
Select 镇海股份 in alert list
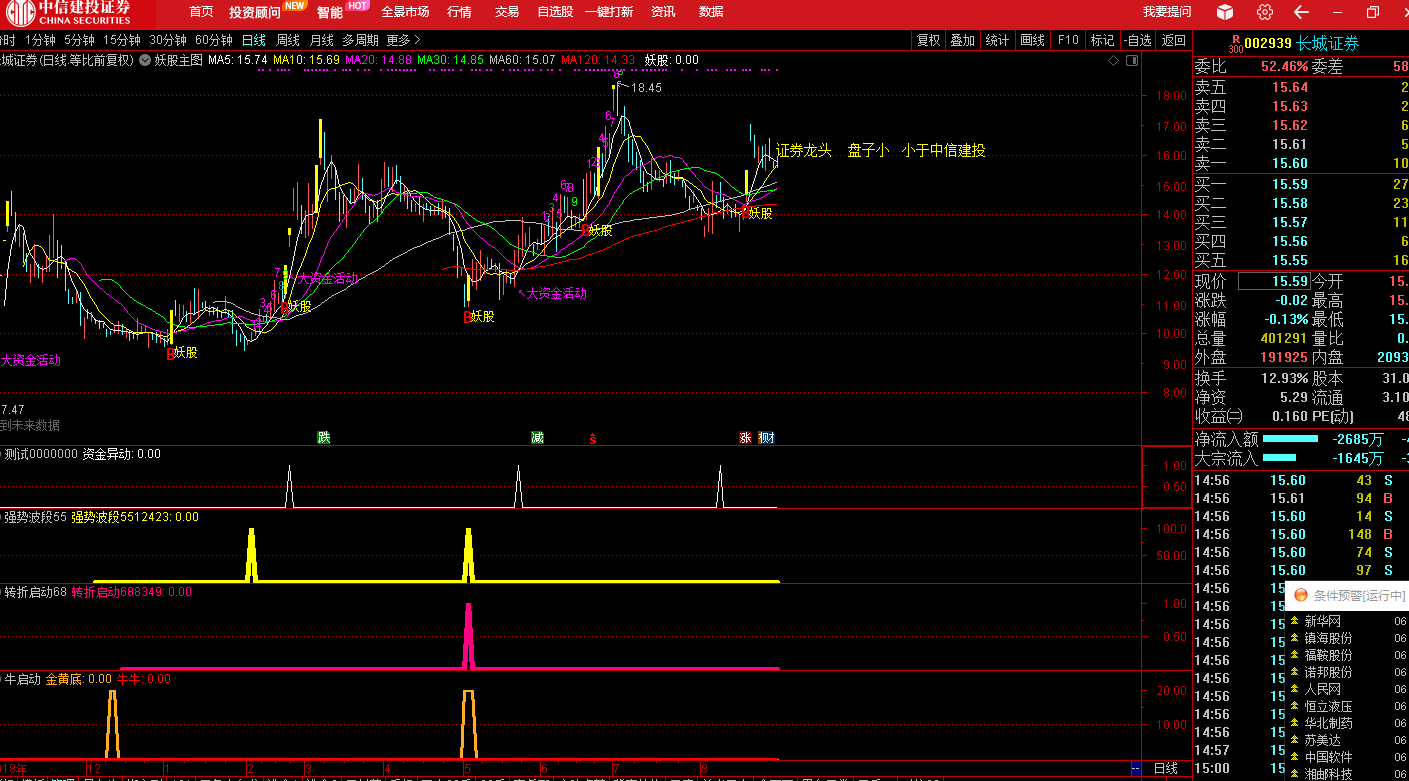coord(1328,638)
